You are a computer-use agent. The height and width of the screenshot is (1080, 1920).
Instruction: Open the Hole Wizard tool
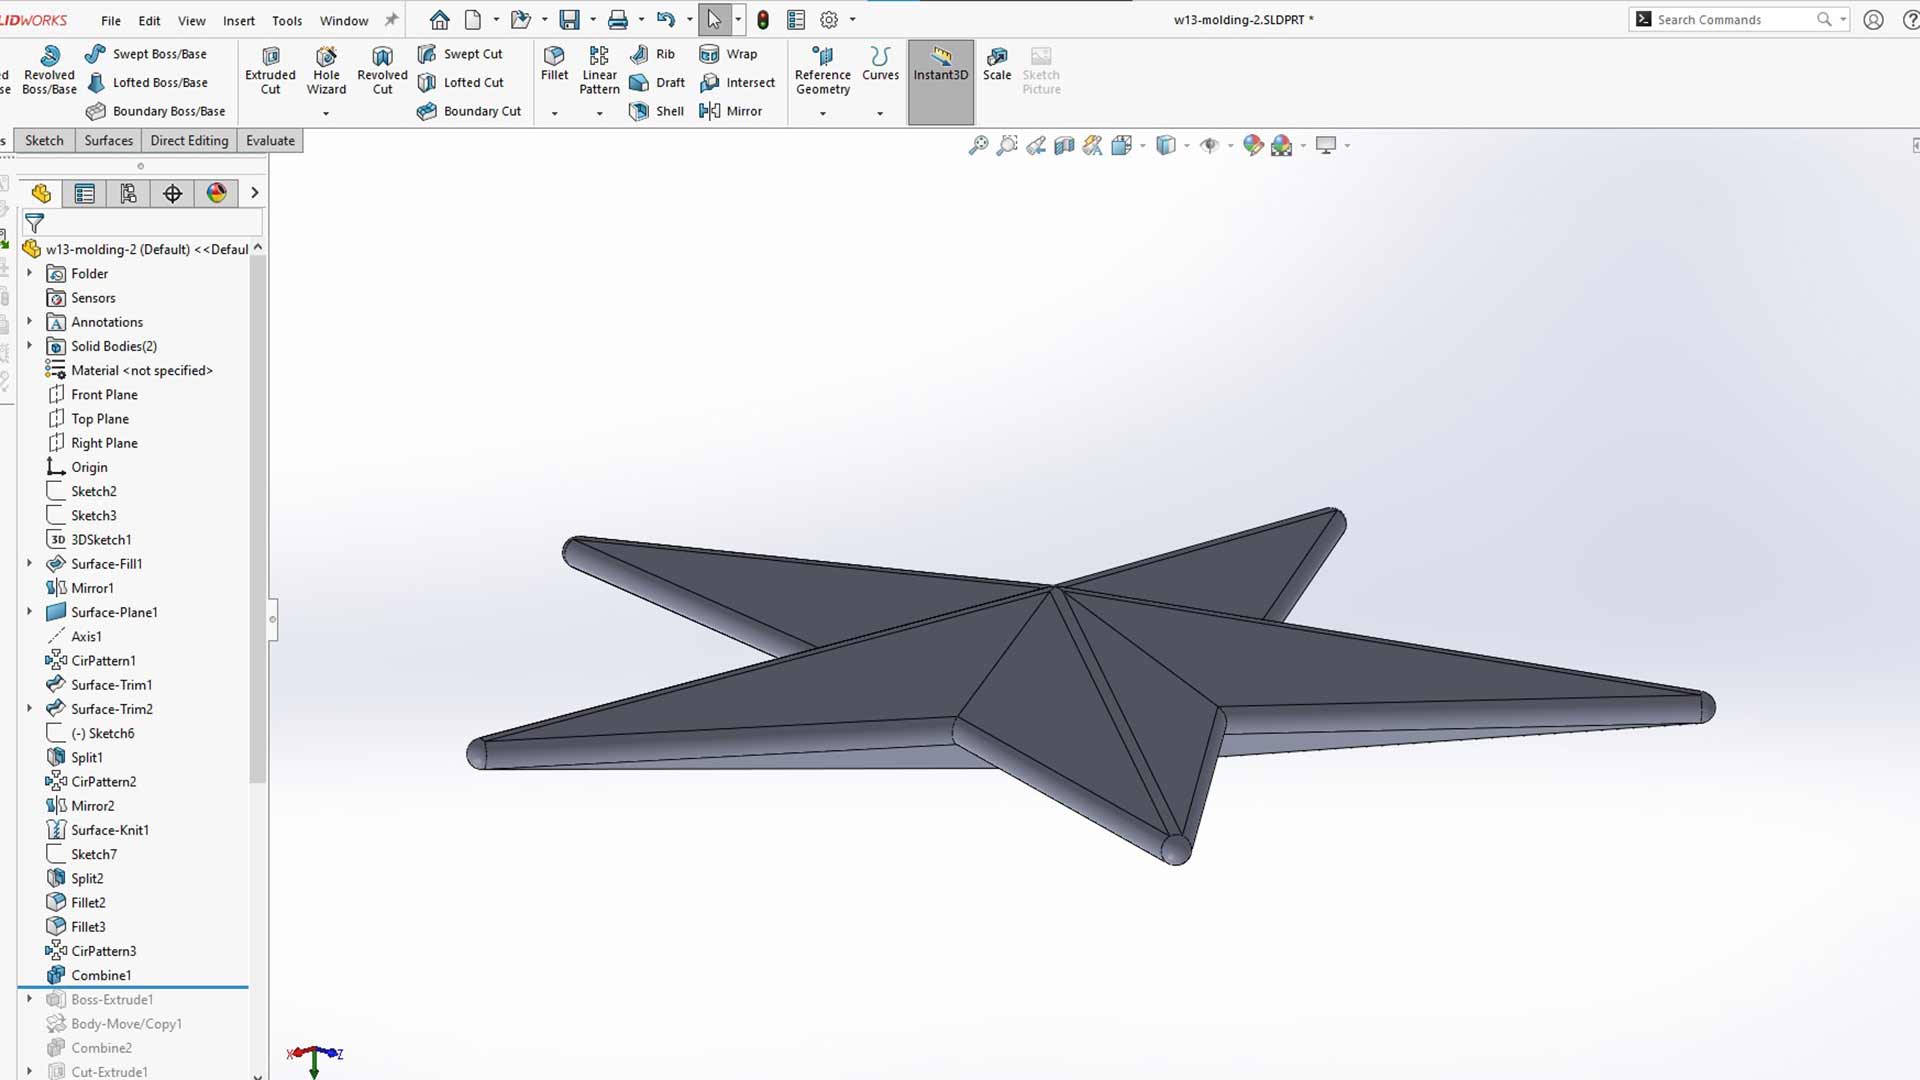pos(326,70)
